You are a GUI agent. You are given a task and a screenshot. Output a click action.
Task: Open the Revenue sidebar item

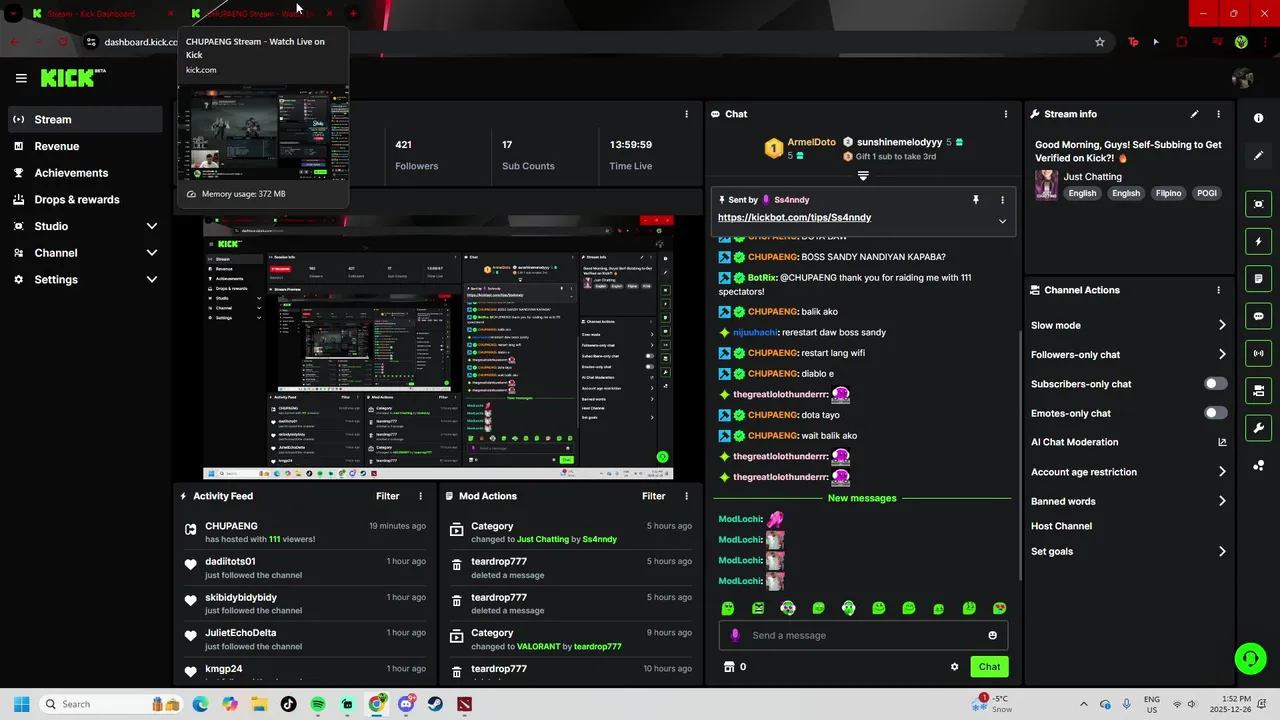coord(85,146)
